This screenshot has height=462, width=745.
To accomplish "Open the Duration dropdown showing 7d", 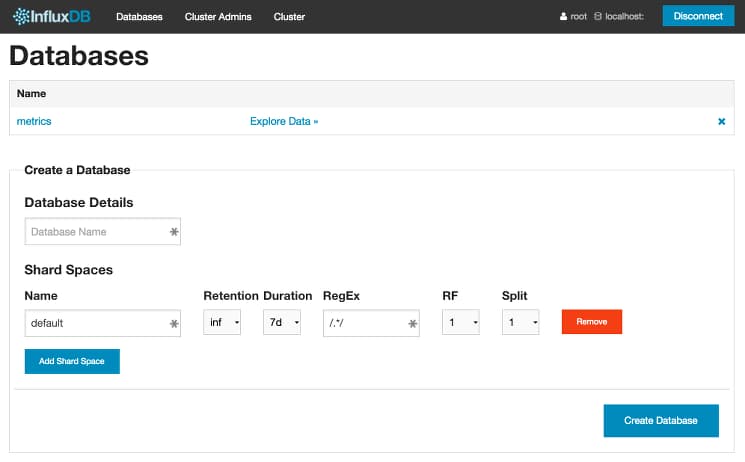I will 282,322.
